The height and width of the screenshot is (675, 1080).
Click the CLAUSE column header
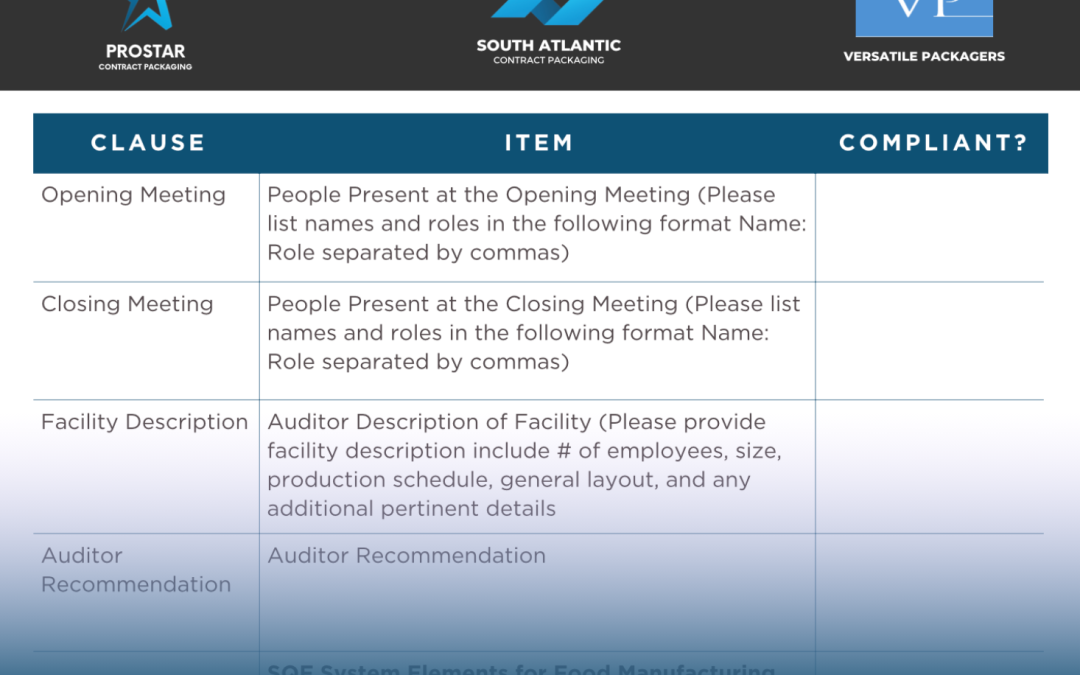point(148,143)
